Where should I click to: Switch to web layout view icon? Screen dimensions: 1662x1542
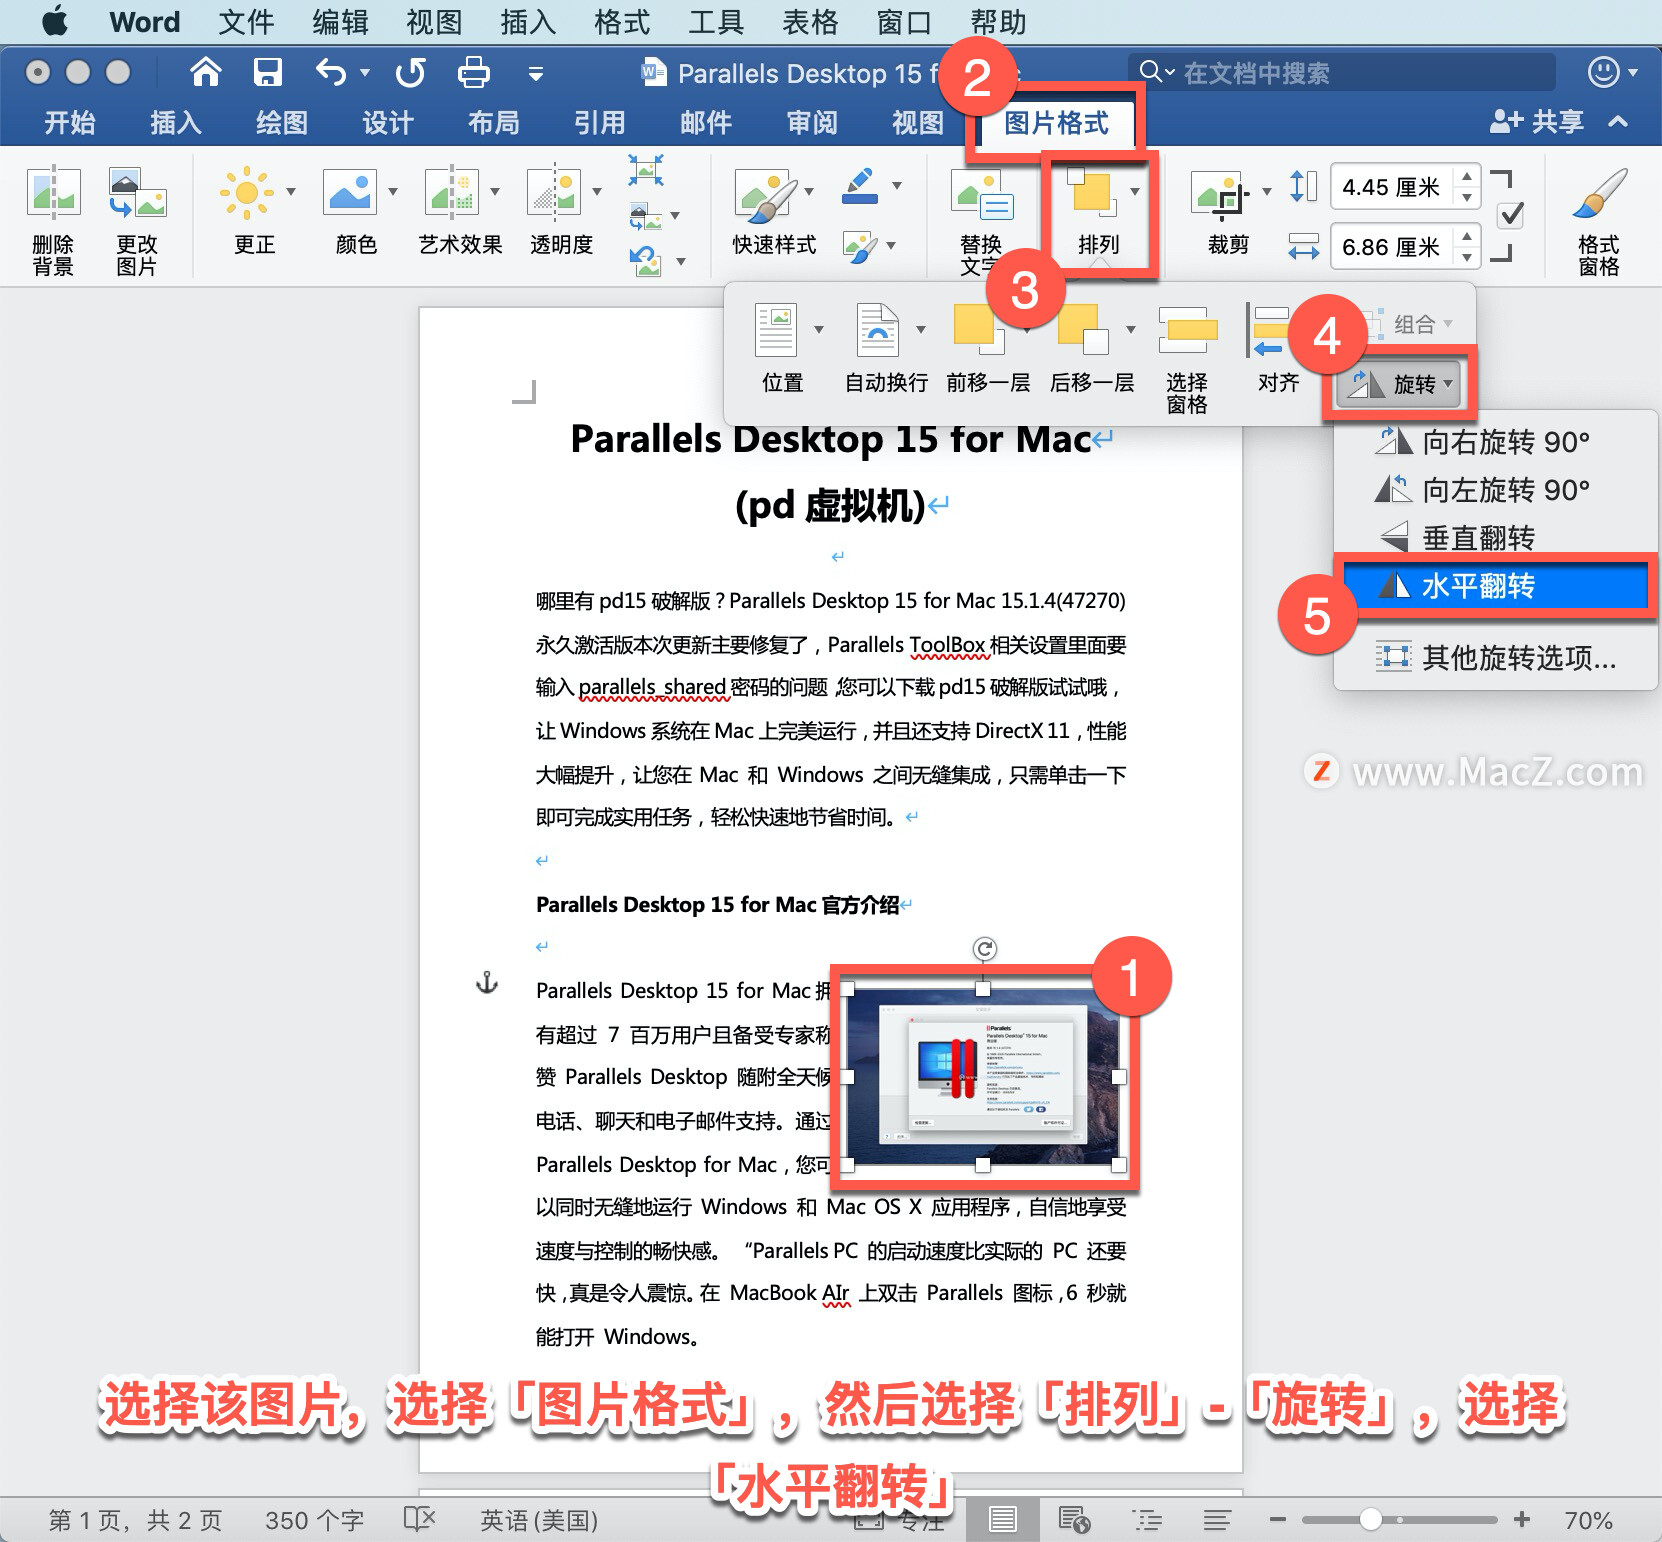(1075, 1520)
